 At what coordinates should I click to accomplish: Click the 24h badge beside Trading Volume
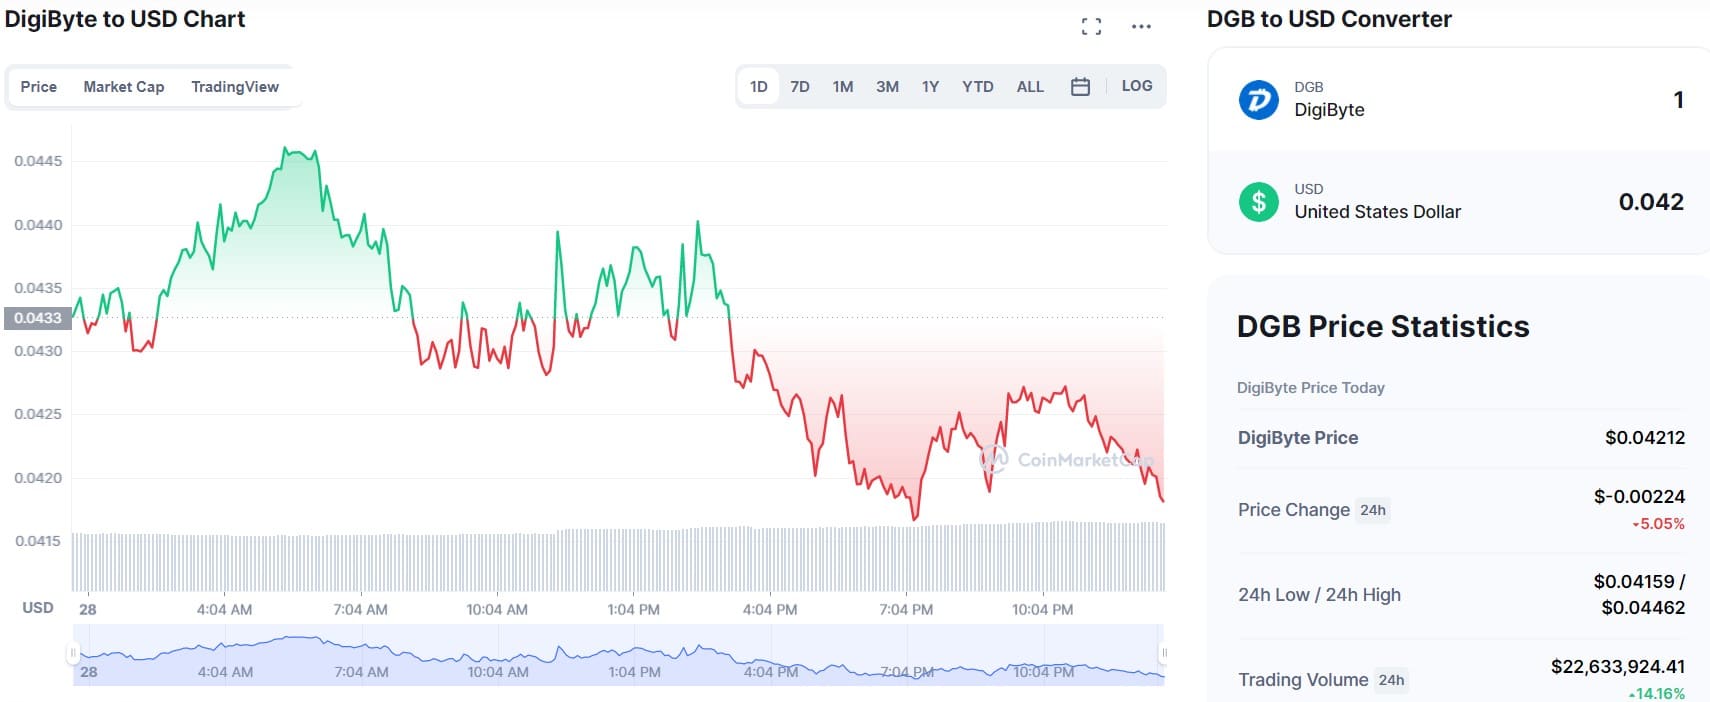click(1391, 680)
